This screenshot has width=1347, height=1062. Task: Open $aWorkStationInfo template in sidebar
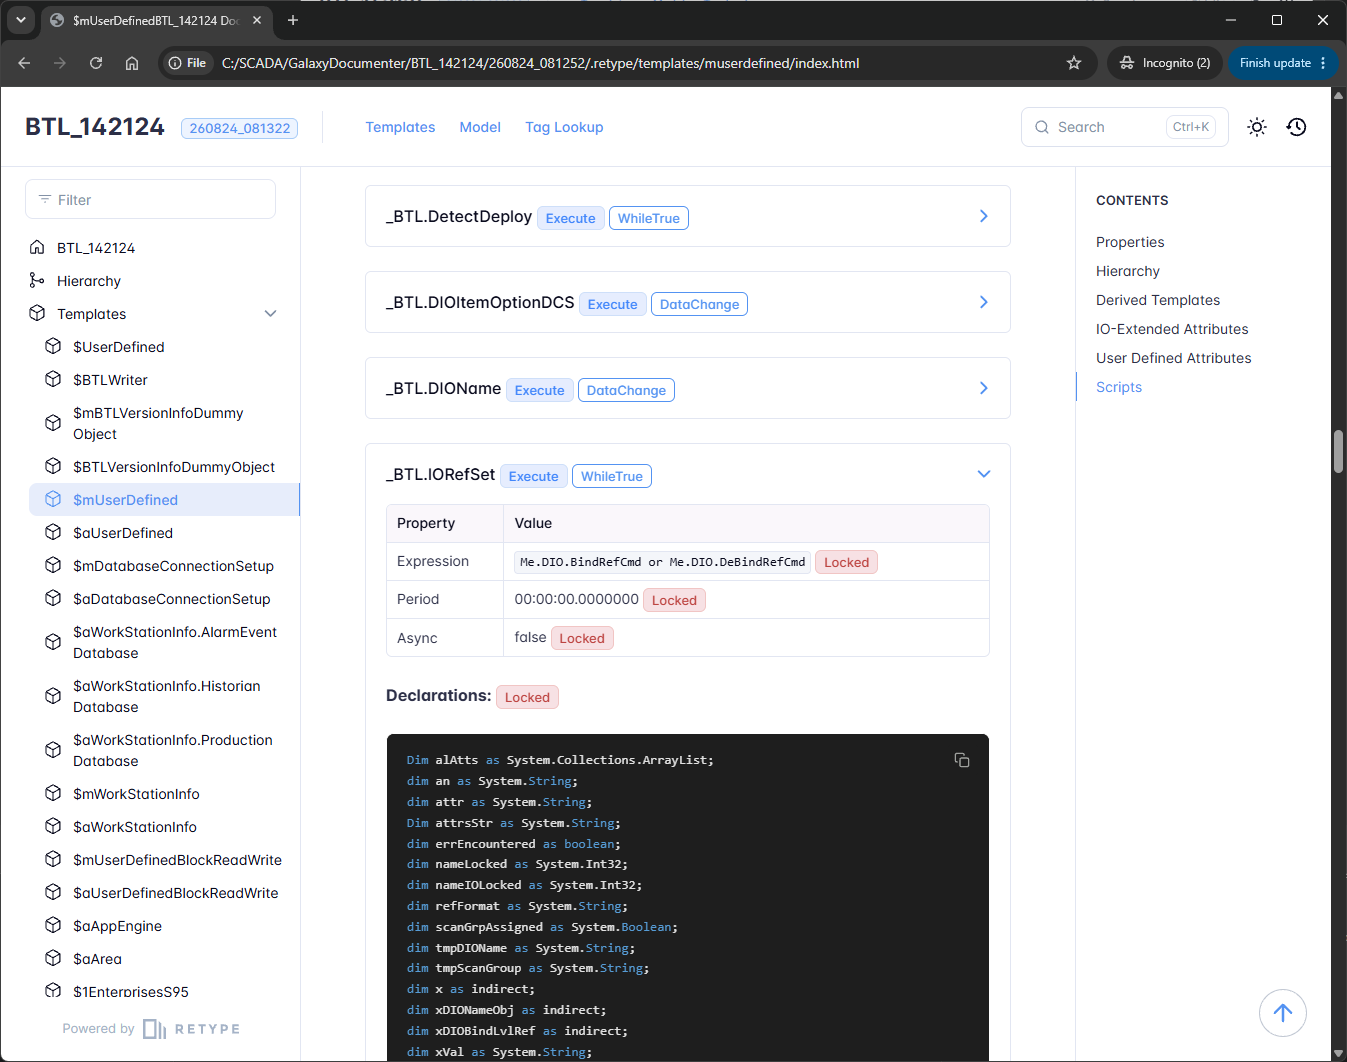135,826
